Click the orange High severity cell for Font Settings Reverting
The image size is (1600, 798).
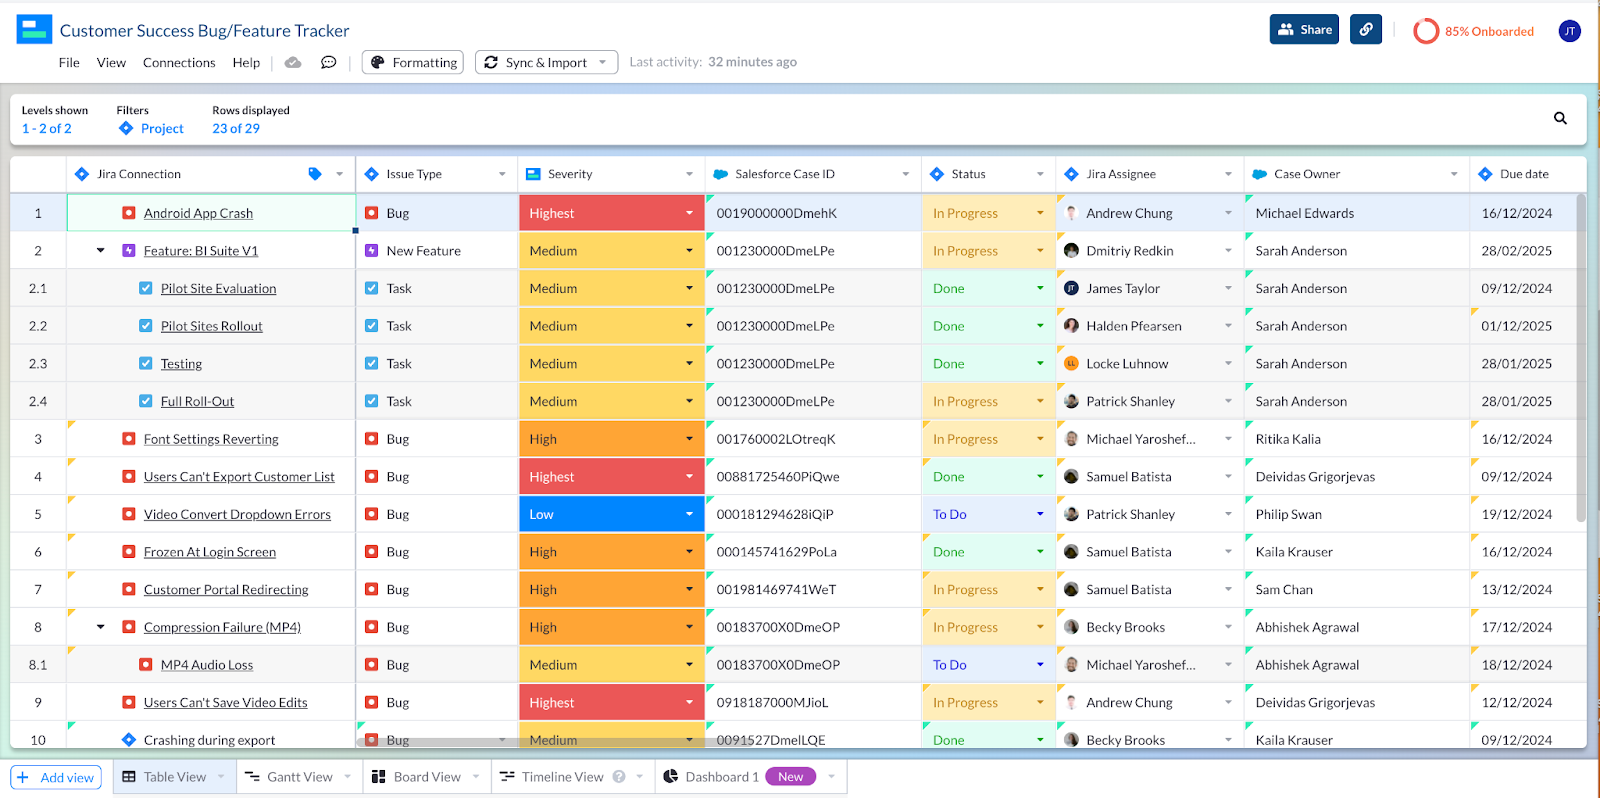coord(611,439)
